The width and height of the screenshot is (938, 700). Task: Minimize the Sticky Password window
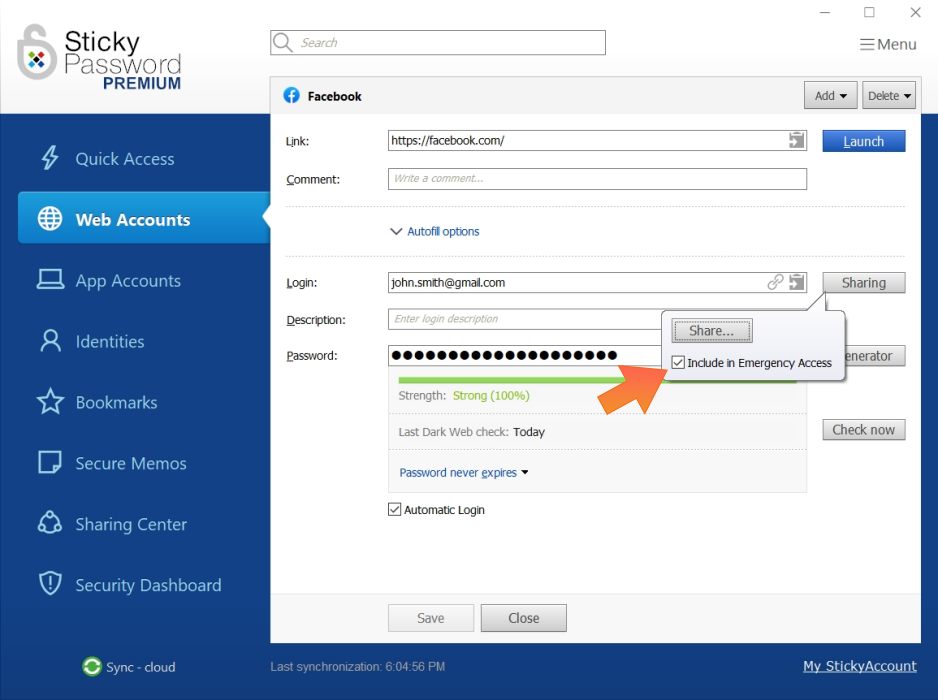pos(825,12)
